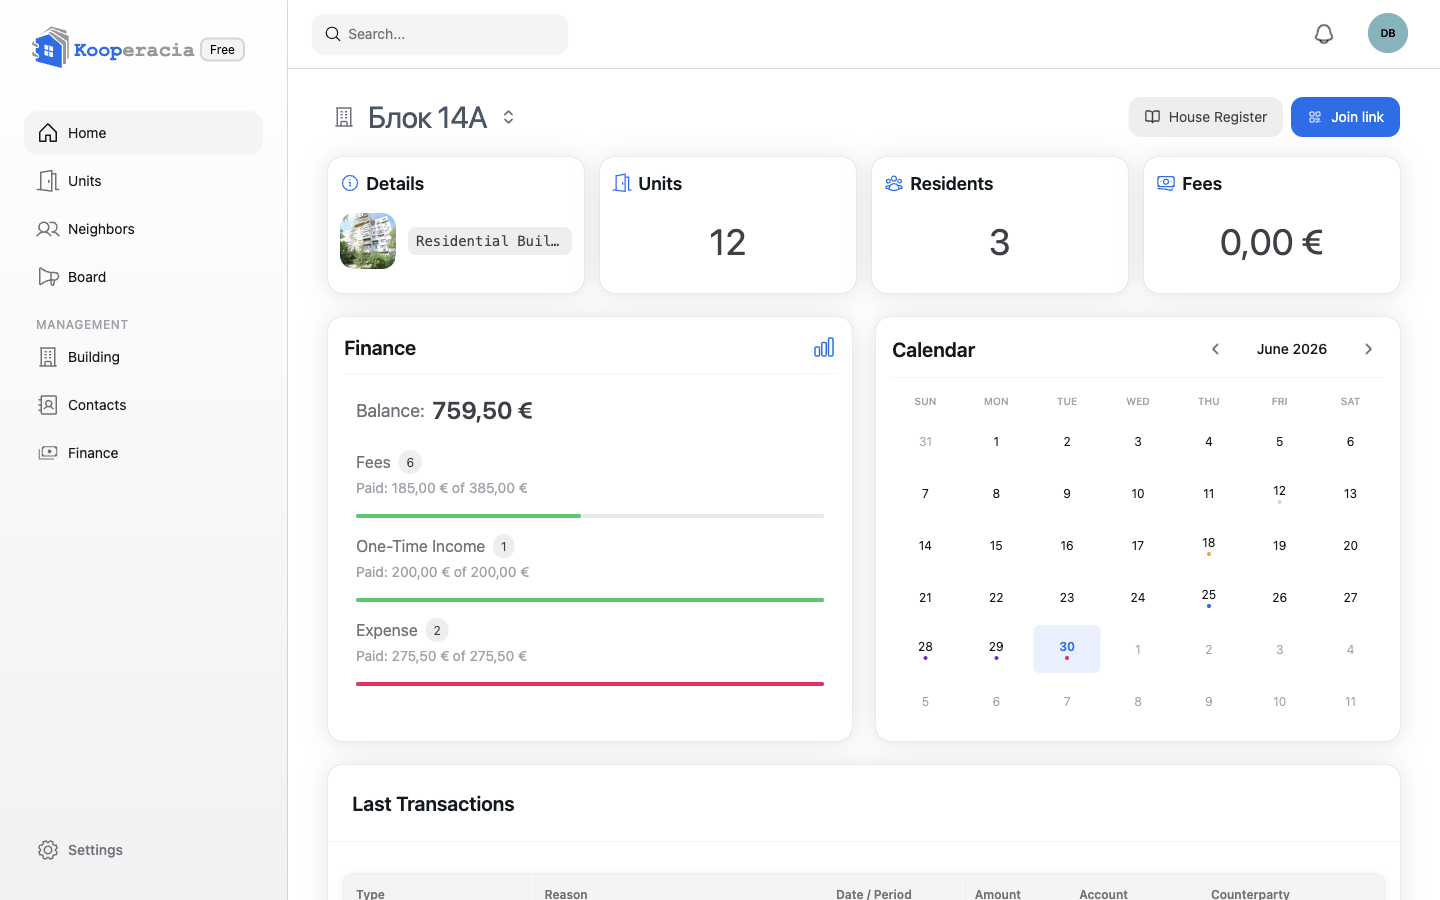The height and width of the screenshot is (900, 1440).
Task: Click the Join link QR icon
Action: 1315,117
